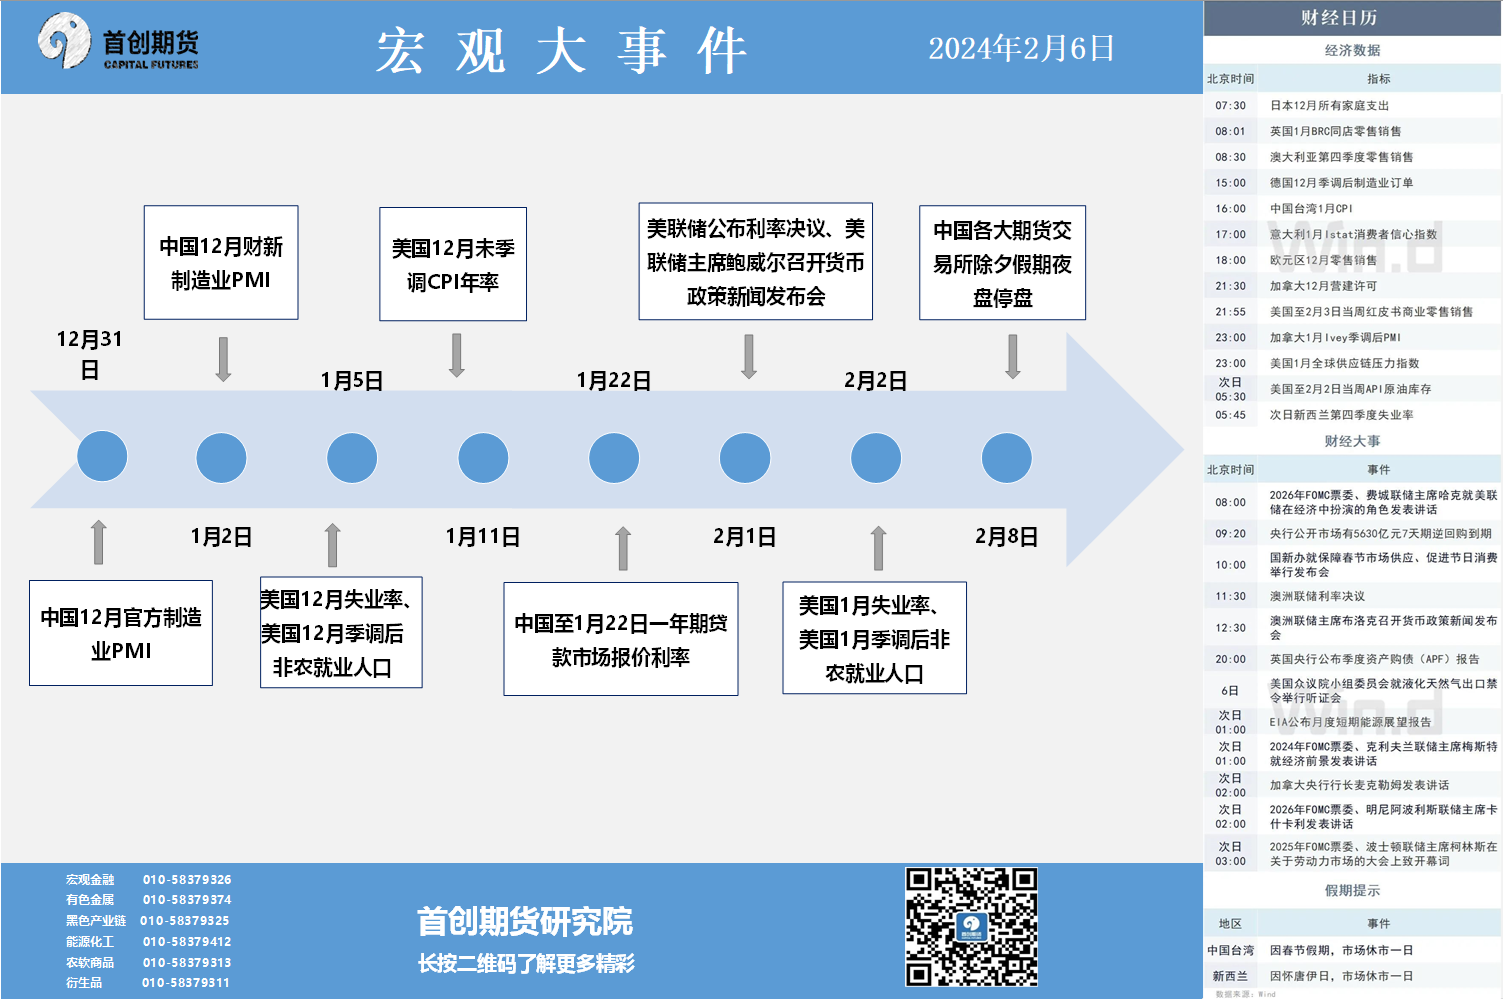Click the date 2024年2月6日 in header
The image size is (1503, 1000).
[x=1021, y=48]
